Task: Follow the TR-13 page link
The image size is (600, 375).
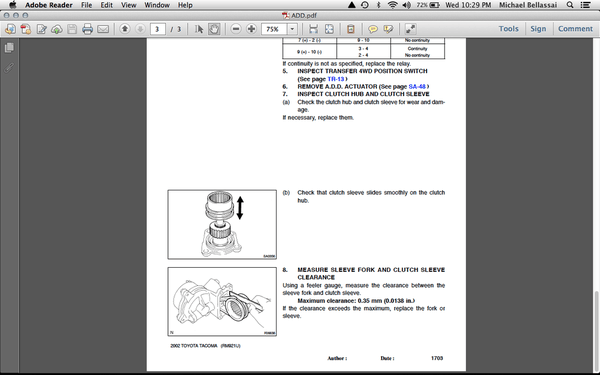Action: point(336,79)
